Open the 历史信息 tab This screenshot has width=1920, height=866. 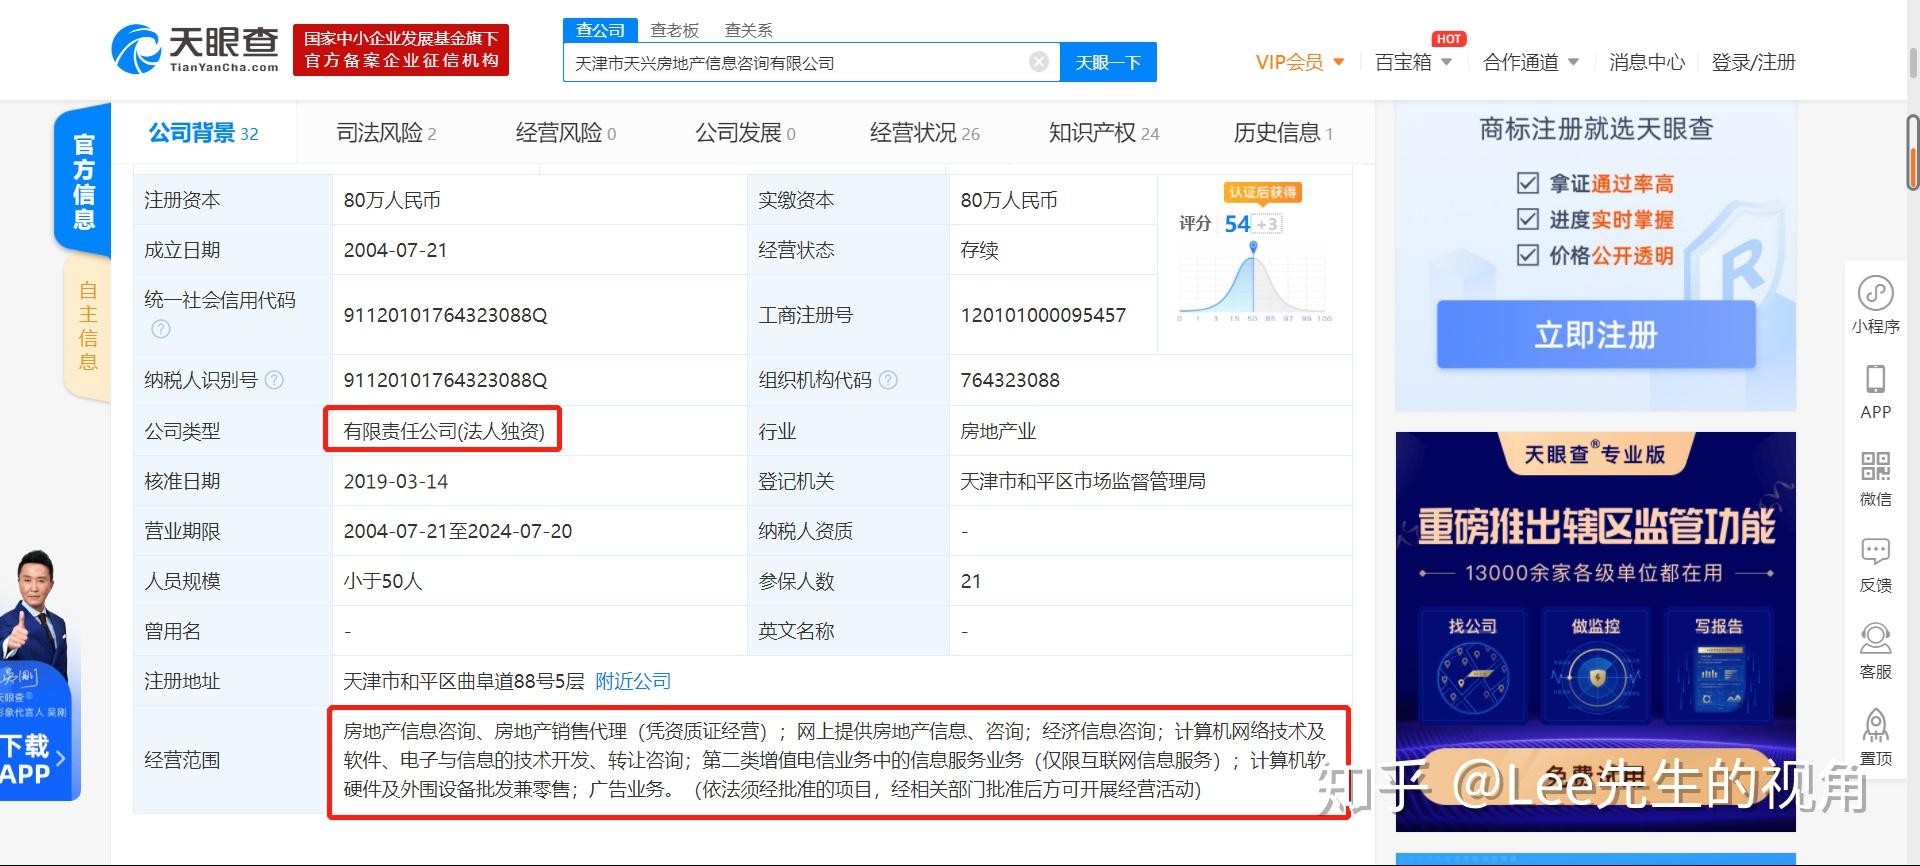coord(1283,133)
